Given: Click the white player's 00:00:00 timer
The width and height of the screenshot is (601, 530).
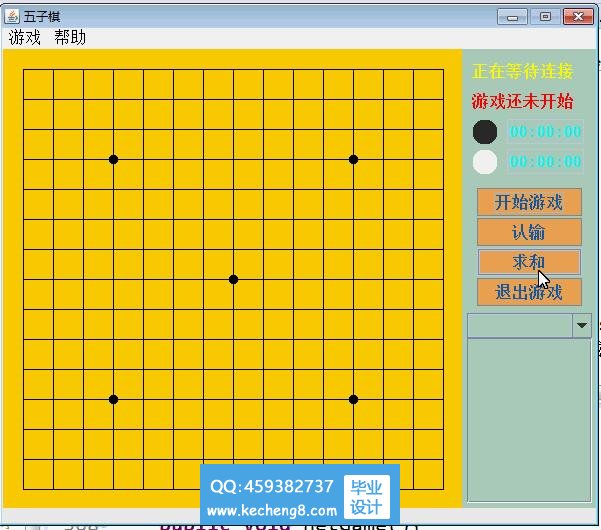Looking at the screenshot, I should coord(545,162).
